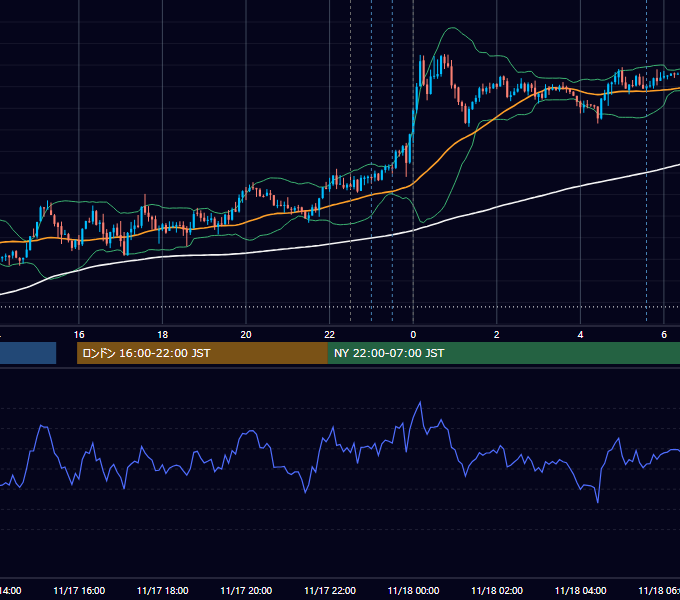Click the 22 hour label on the upper axis

pyautogui.click(x=330, y=334)
